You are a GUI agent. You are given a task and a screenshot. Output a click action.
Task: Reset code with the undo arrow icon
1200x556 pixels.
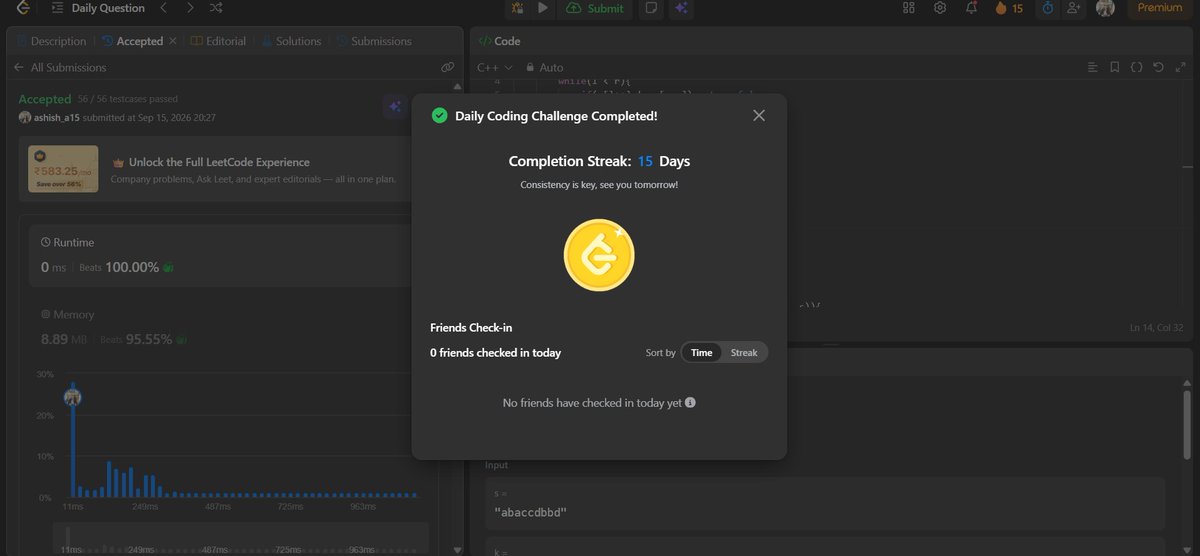point(1158,67)
